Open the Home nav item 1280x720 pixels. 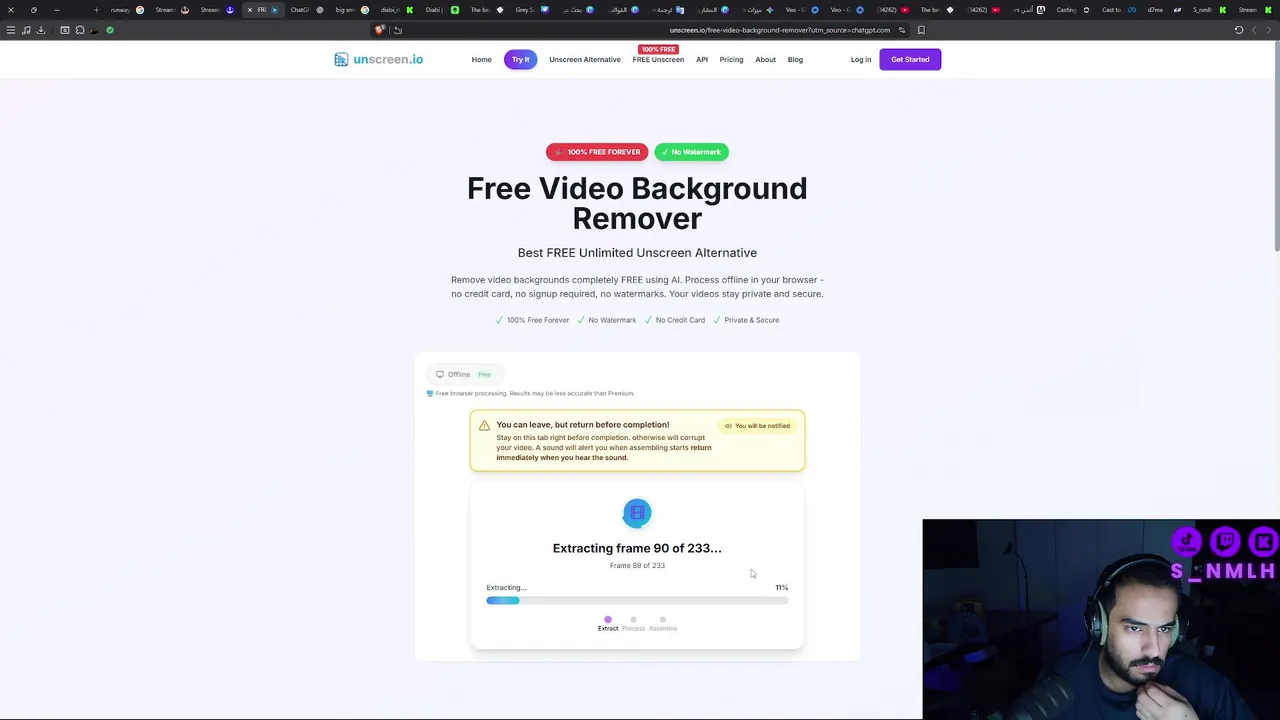point(482,59)
